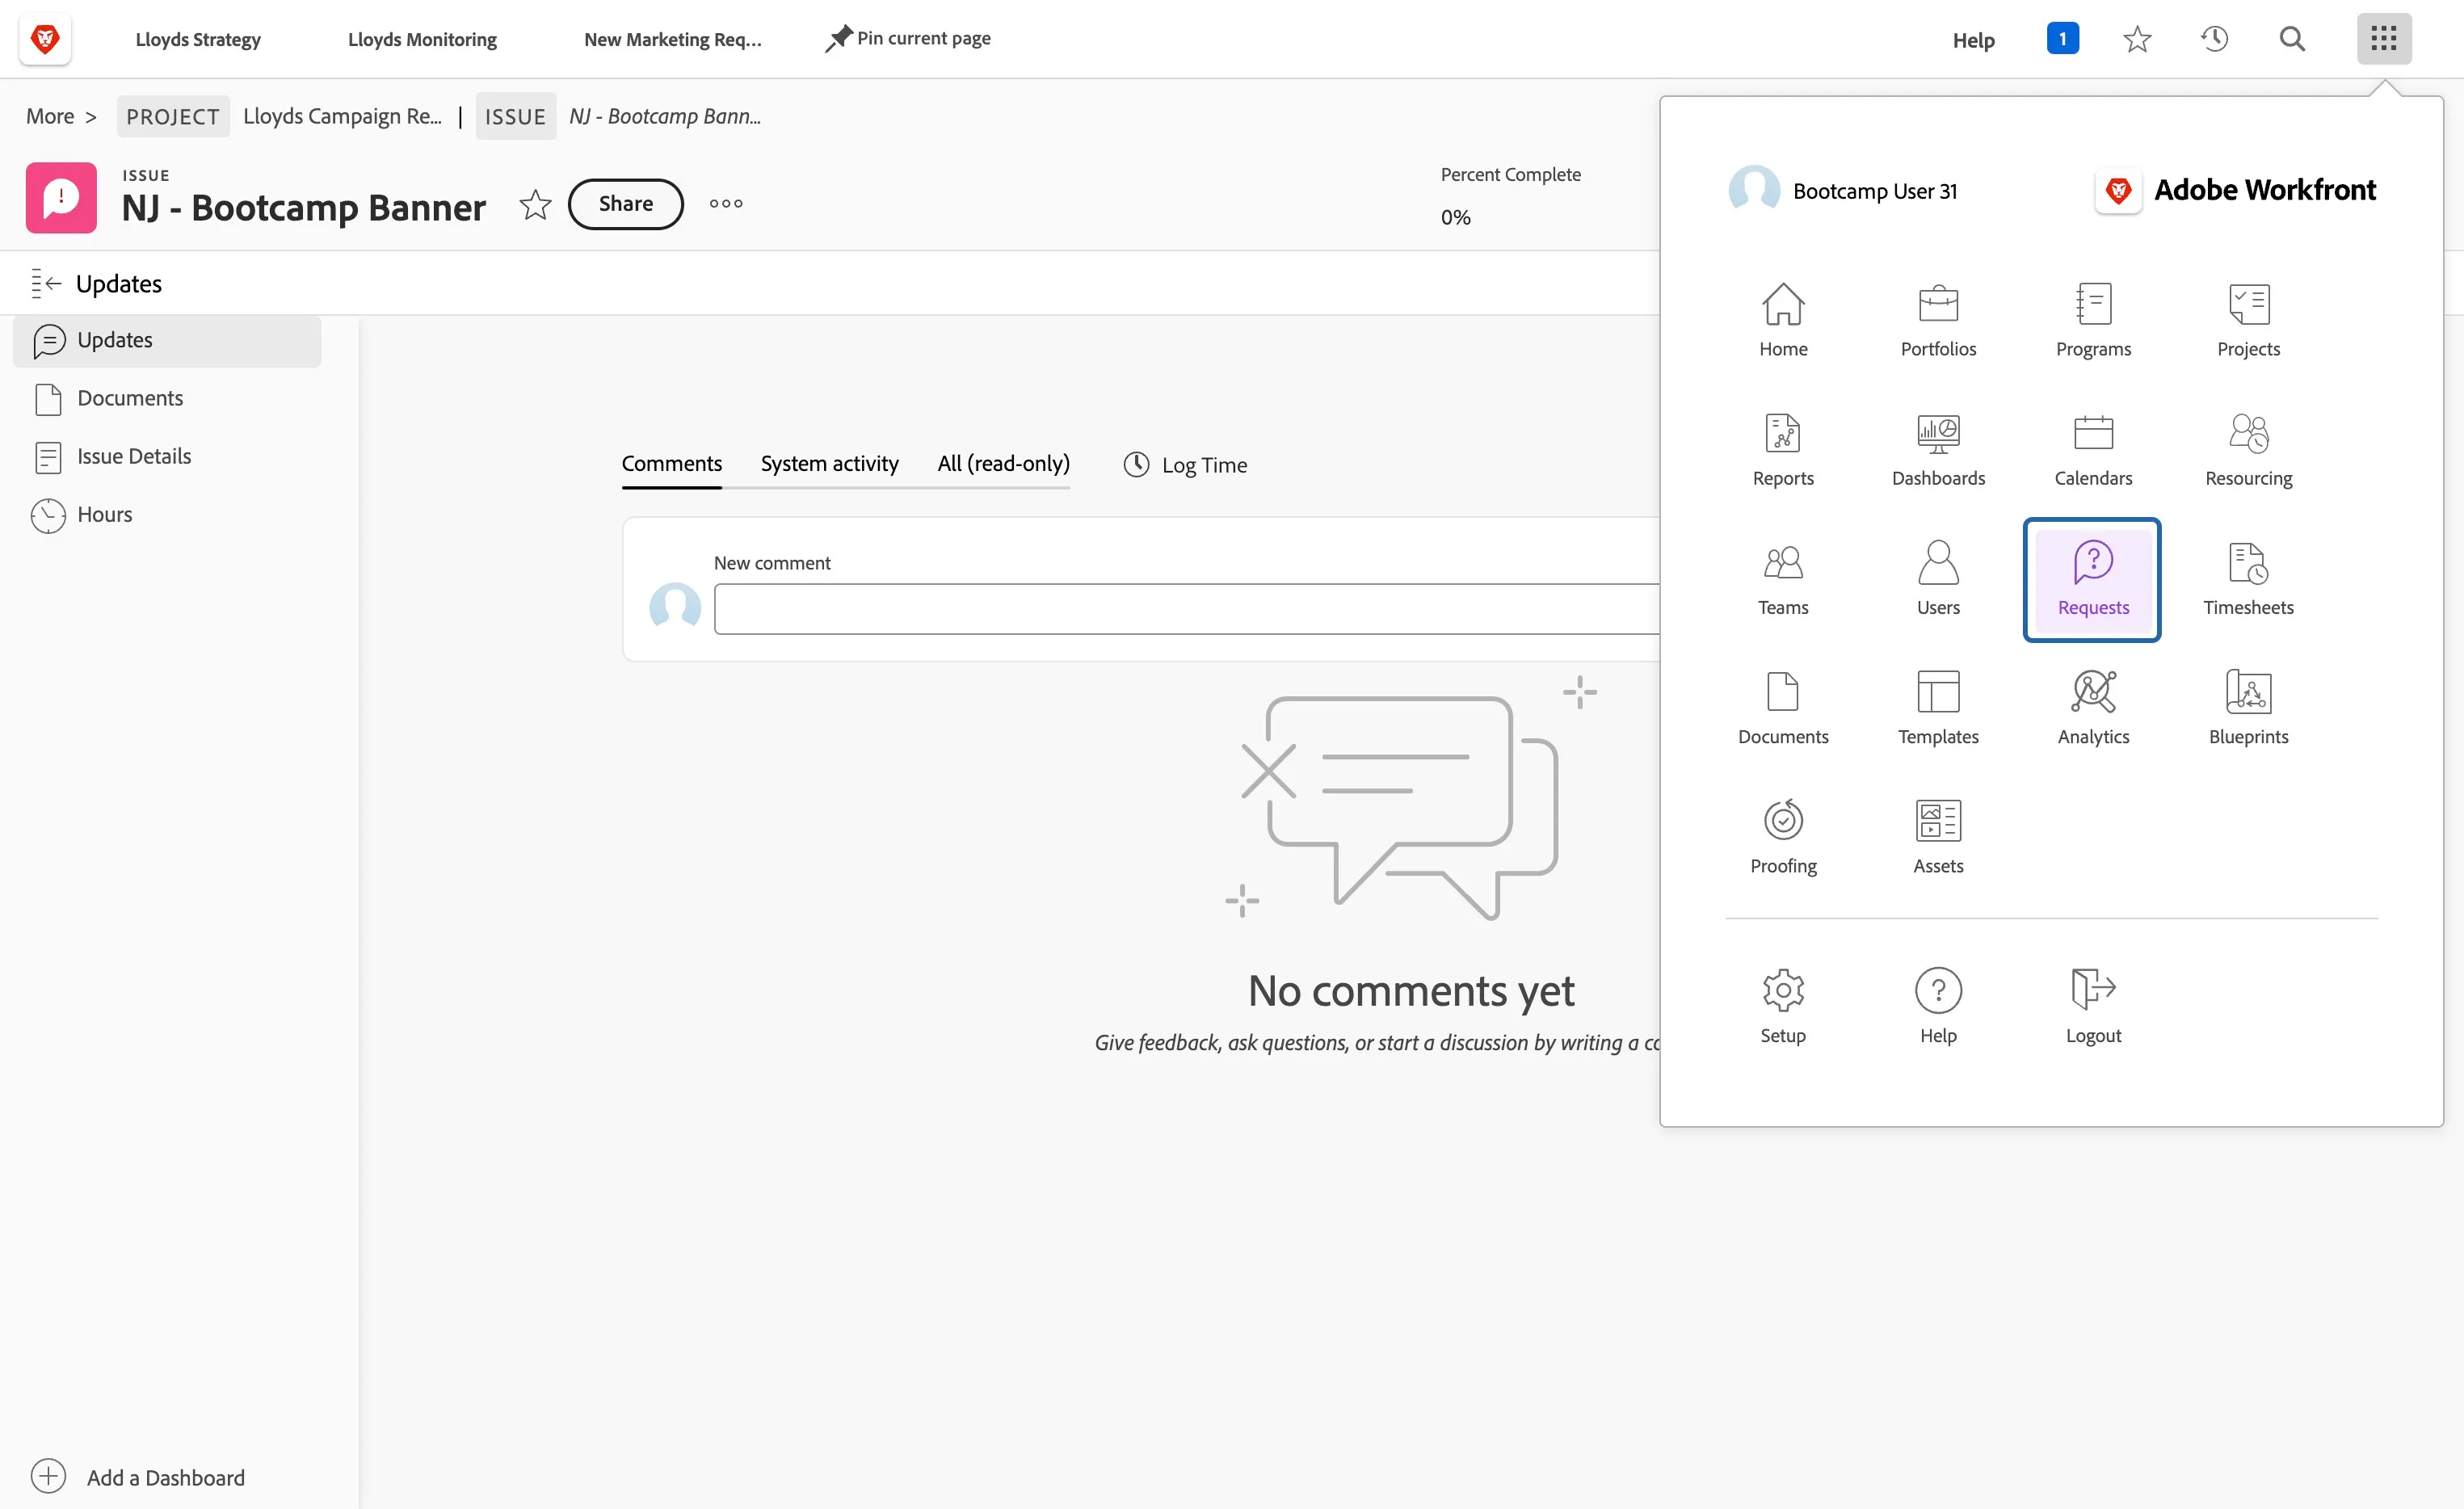Open Dashboards in the main menu
Screen dimensions: 2464x1509
coord(1938,449)
